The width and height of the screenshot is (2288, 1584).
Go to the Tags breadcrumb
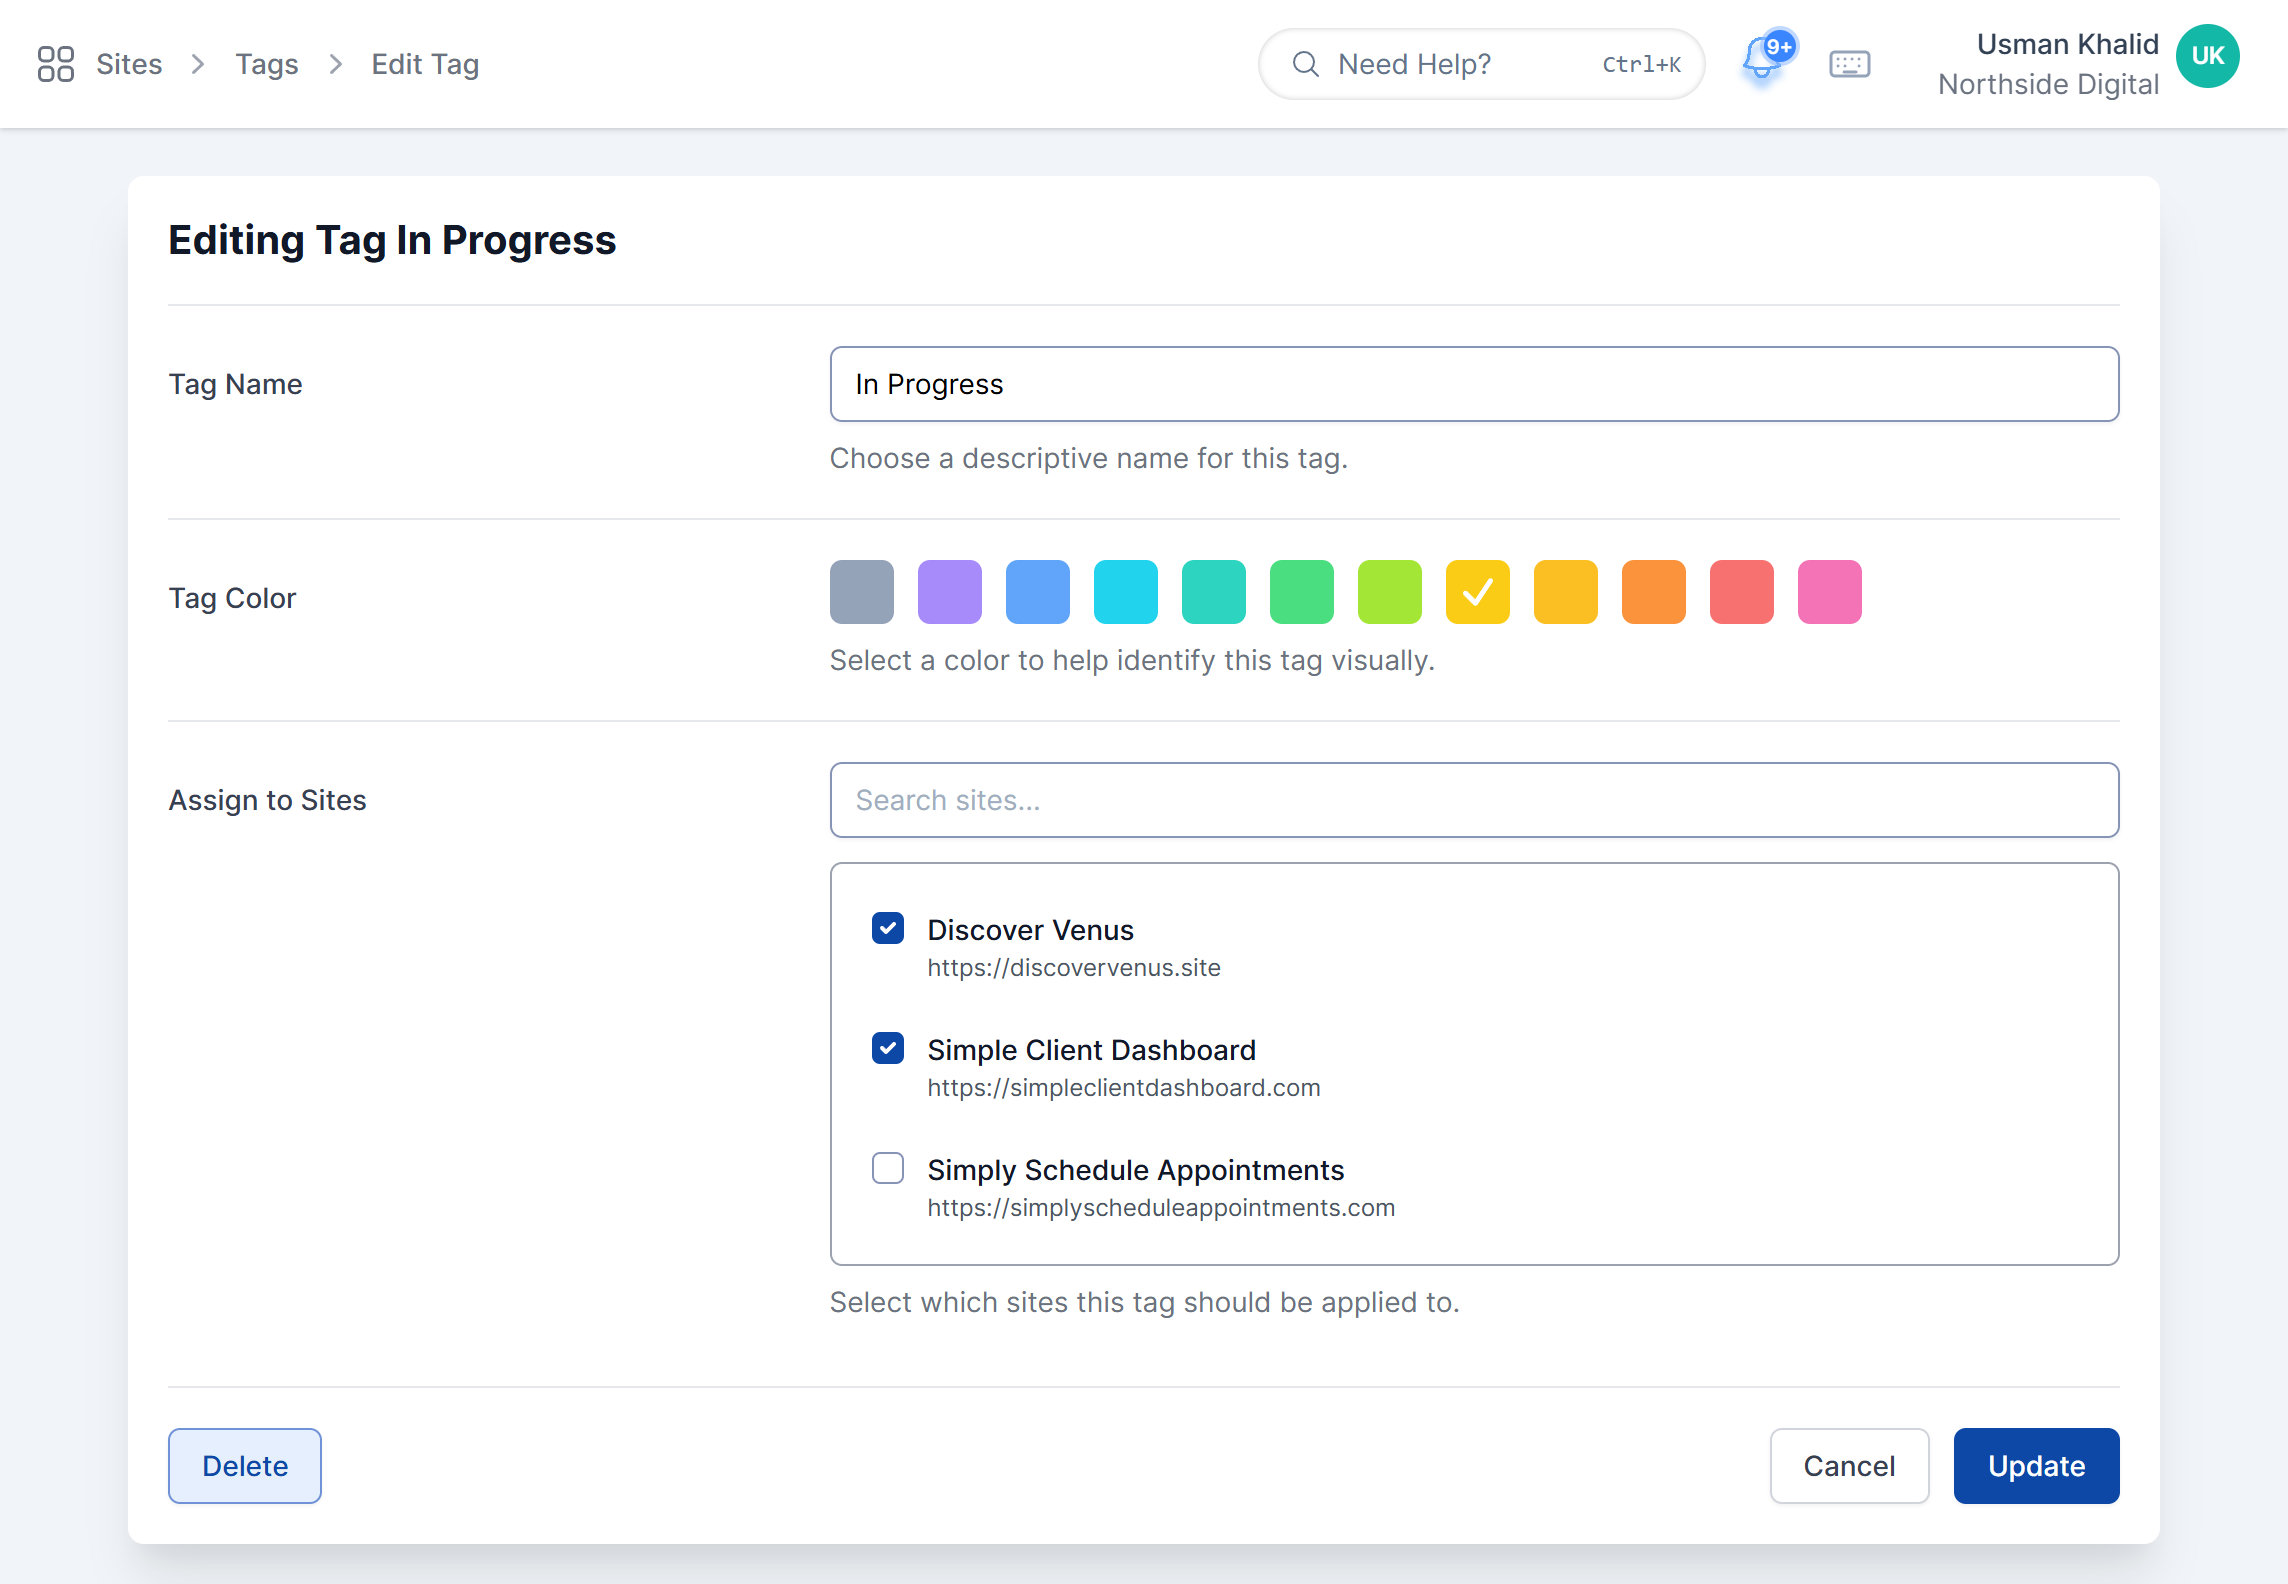[267, 64]
